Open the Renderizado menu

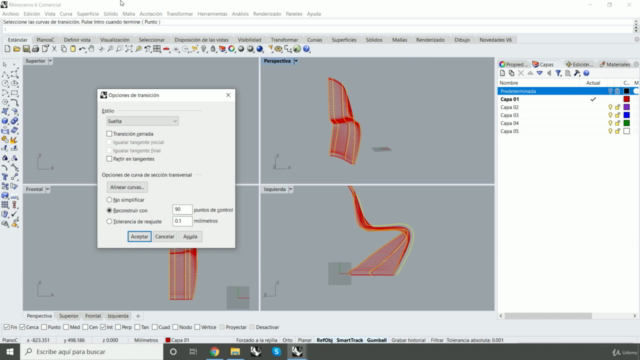(267, 14)
